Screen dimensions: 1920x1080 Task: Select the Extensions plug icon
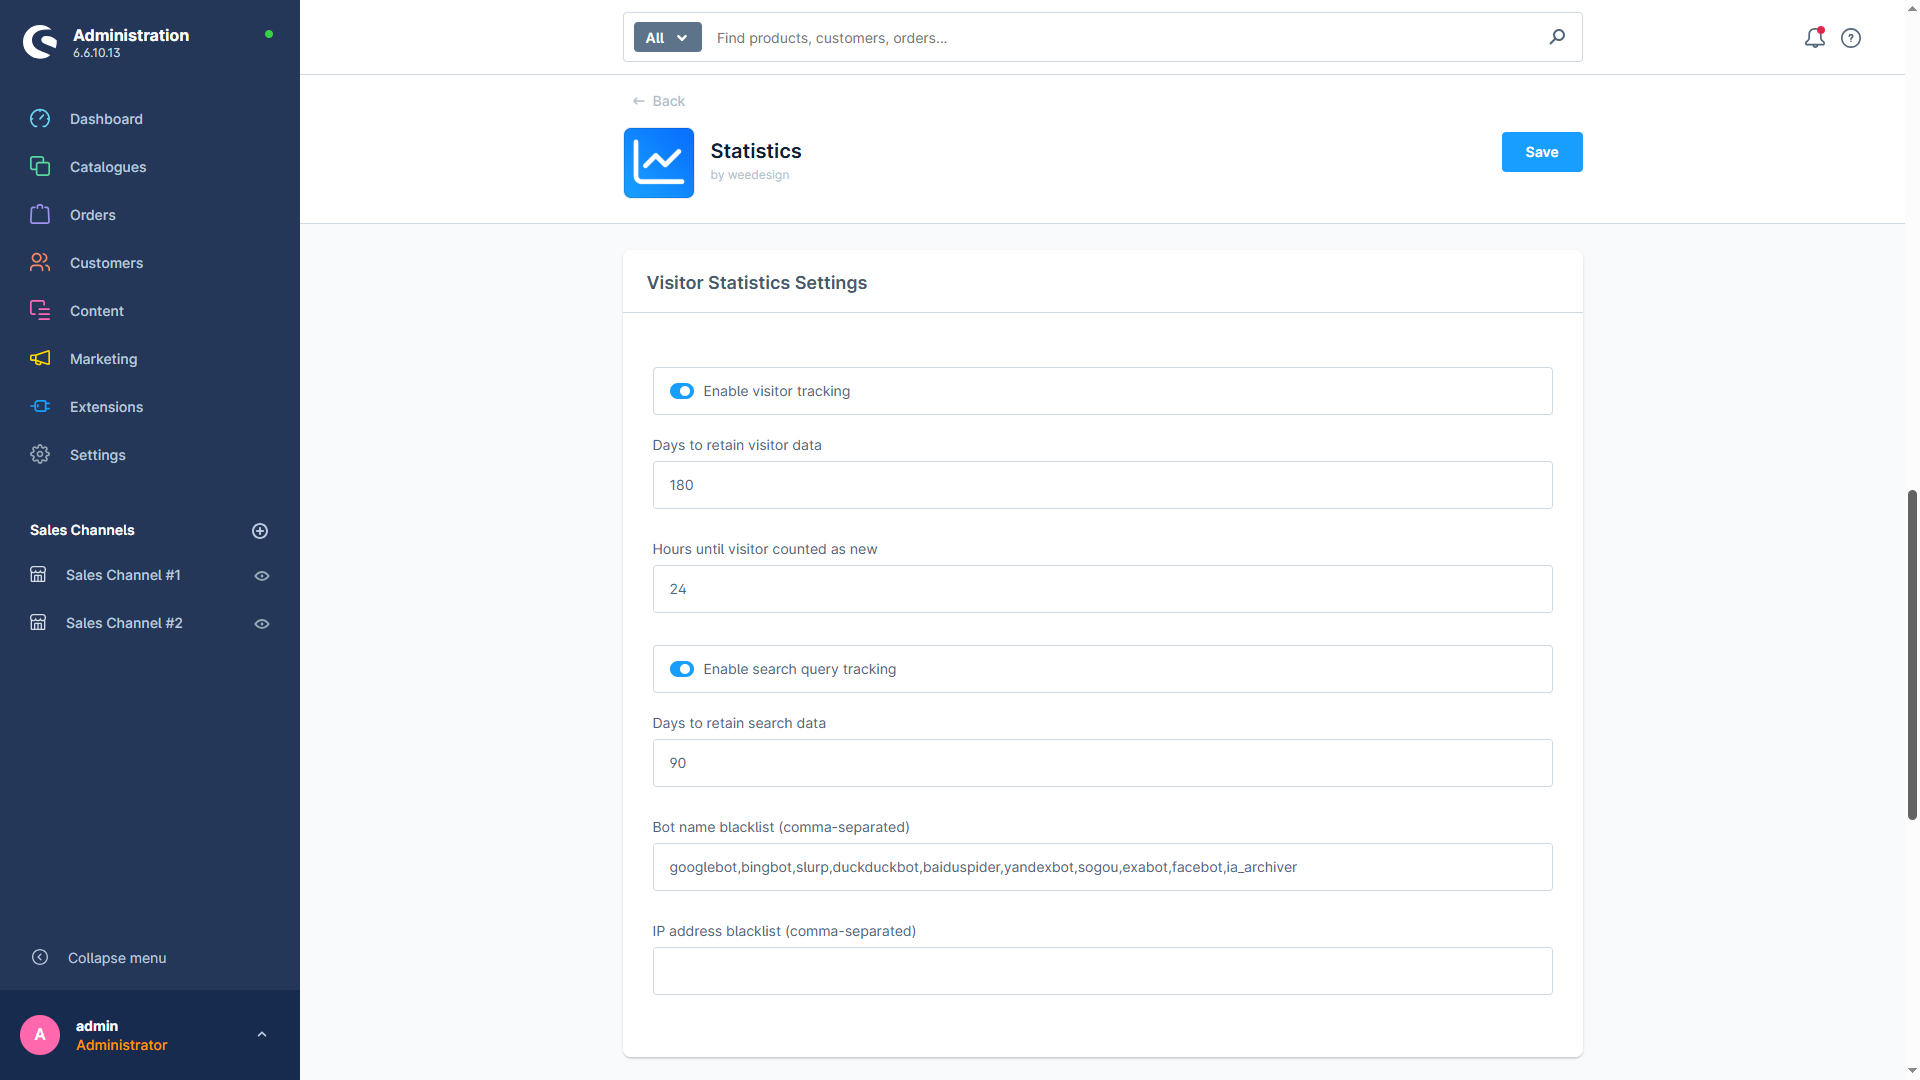(40, 407)
